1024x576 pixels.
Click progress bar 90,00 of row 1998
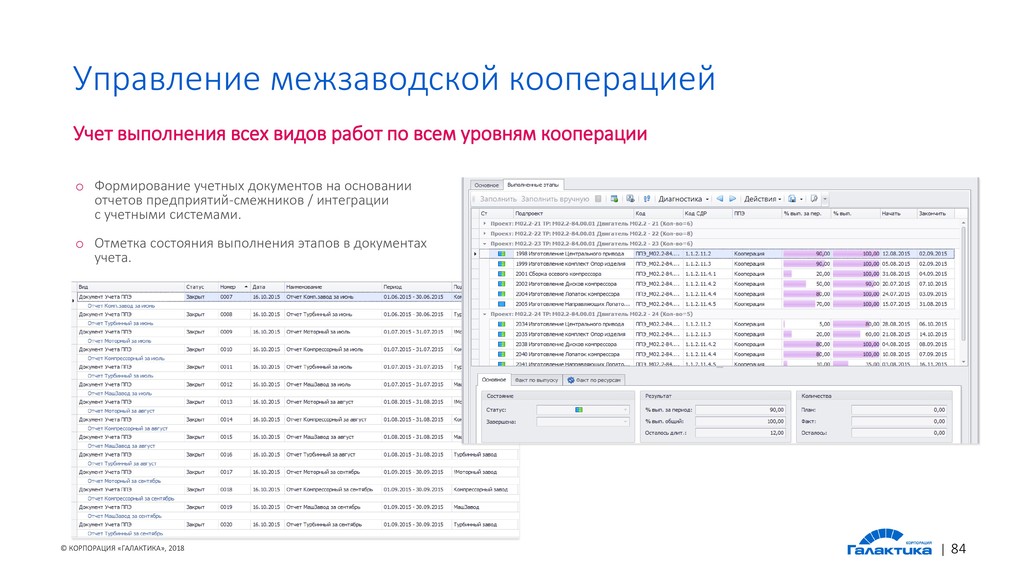pos(807,253)
